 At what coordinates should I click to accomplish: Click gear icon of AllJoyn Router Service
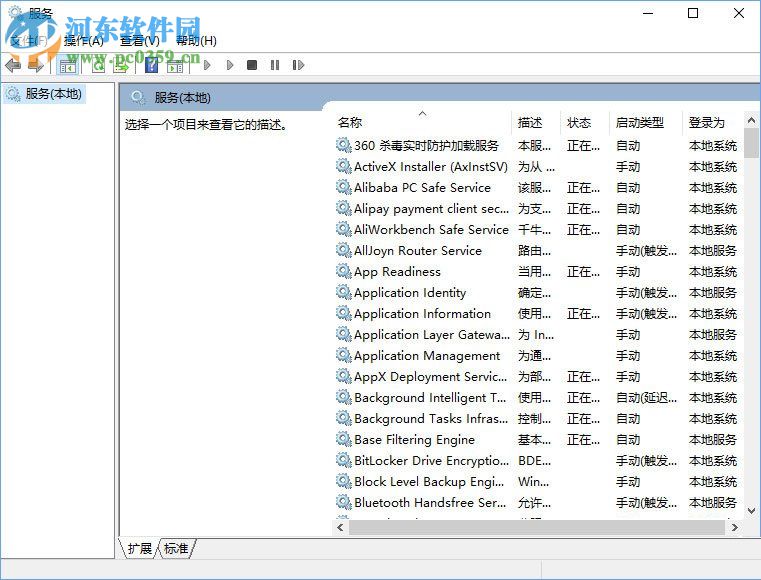pyautogui.click(x=344, y=250)
